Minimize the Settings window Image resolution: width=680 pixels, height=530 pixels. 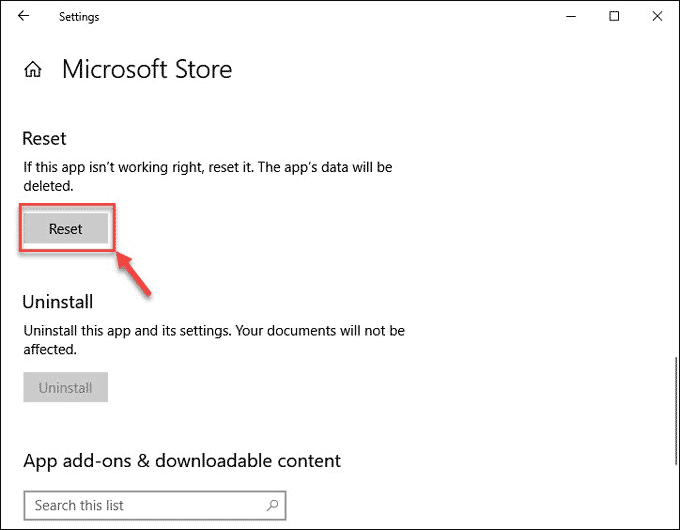[x=571, y=16]
